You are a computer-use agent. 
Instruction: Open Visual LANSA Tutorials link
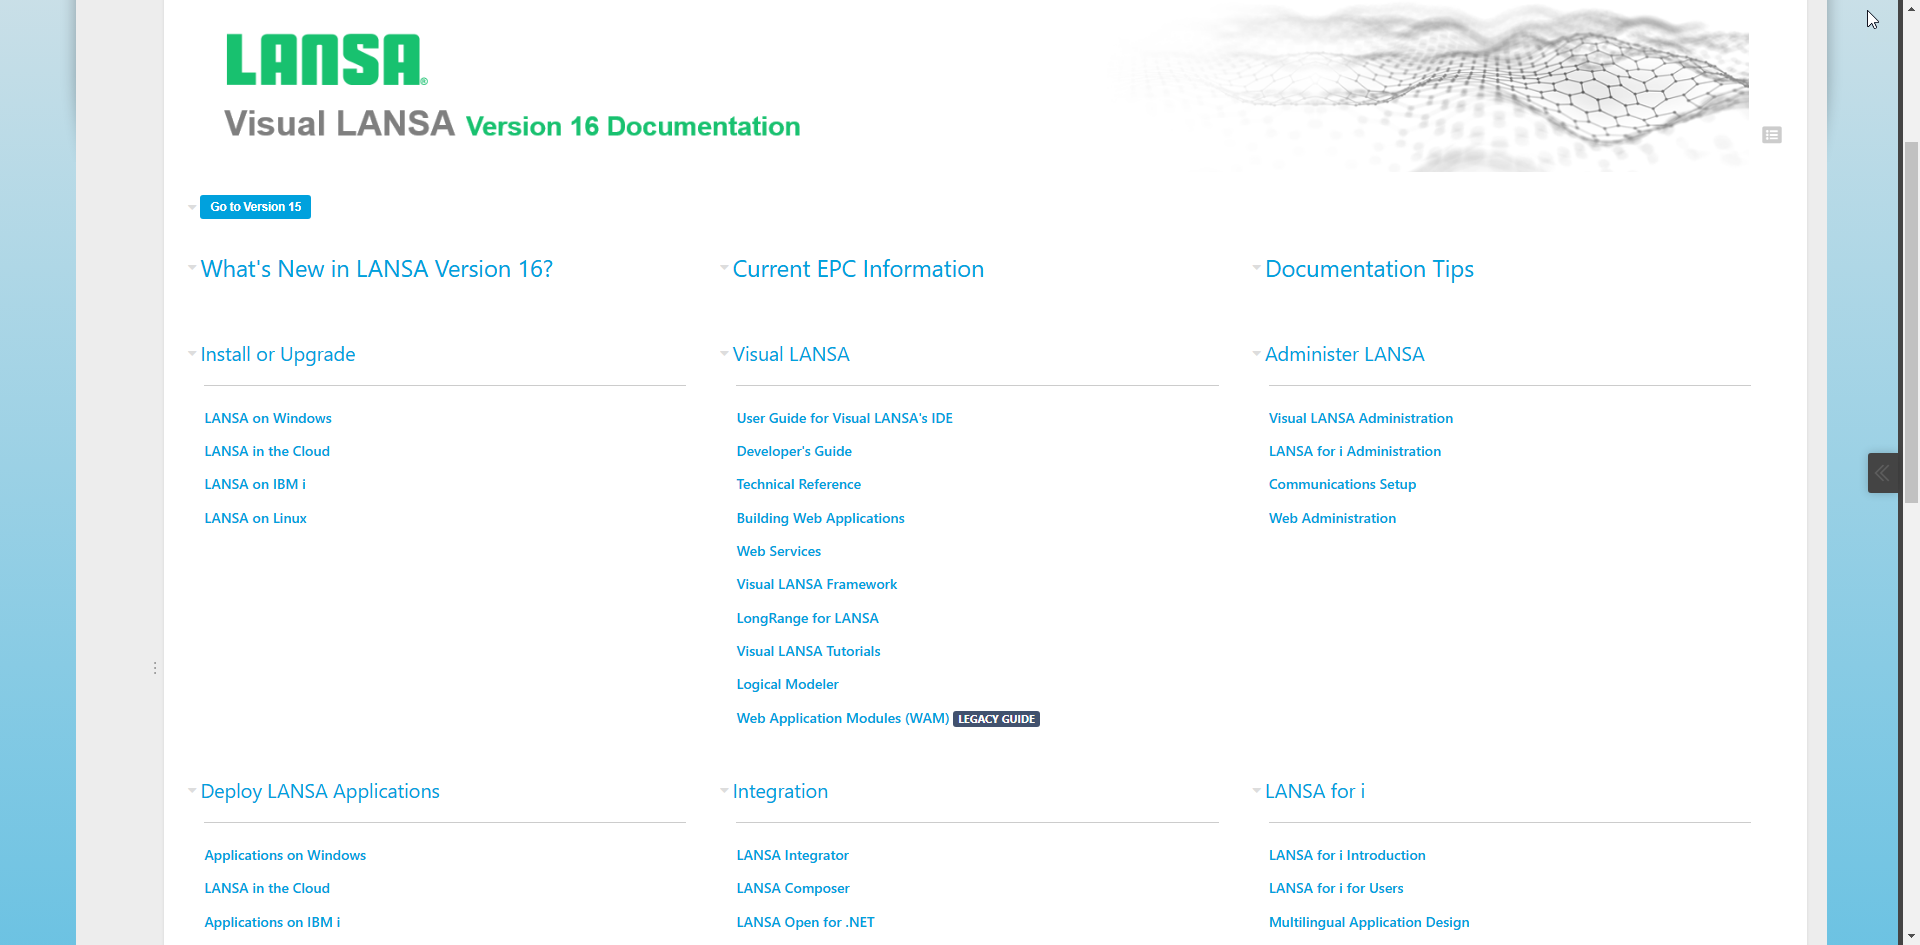click(x=808, y=651)
